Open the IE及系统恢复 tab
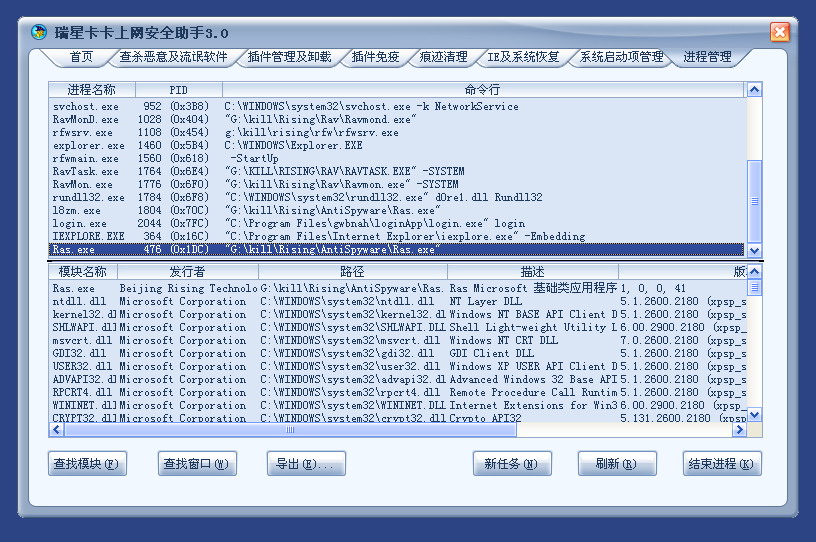Image resolution: width=816 pixels, height=542 pixels. 523,57
